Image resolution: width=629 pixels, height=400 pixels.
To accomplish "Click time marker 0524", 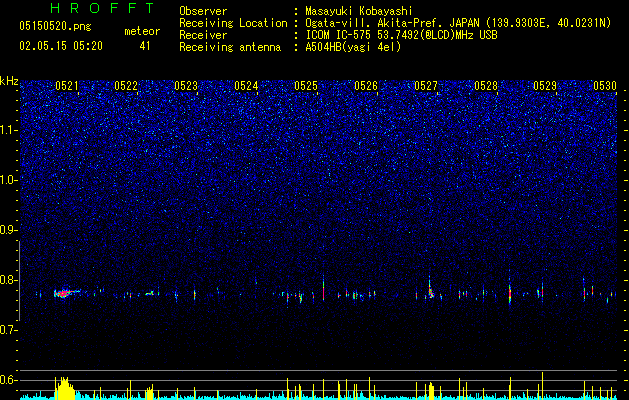I will (246, 86).
